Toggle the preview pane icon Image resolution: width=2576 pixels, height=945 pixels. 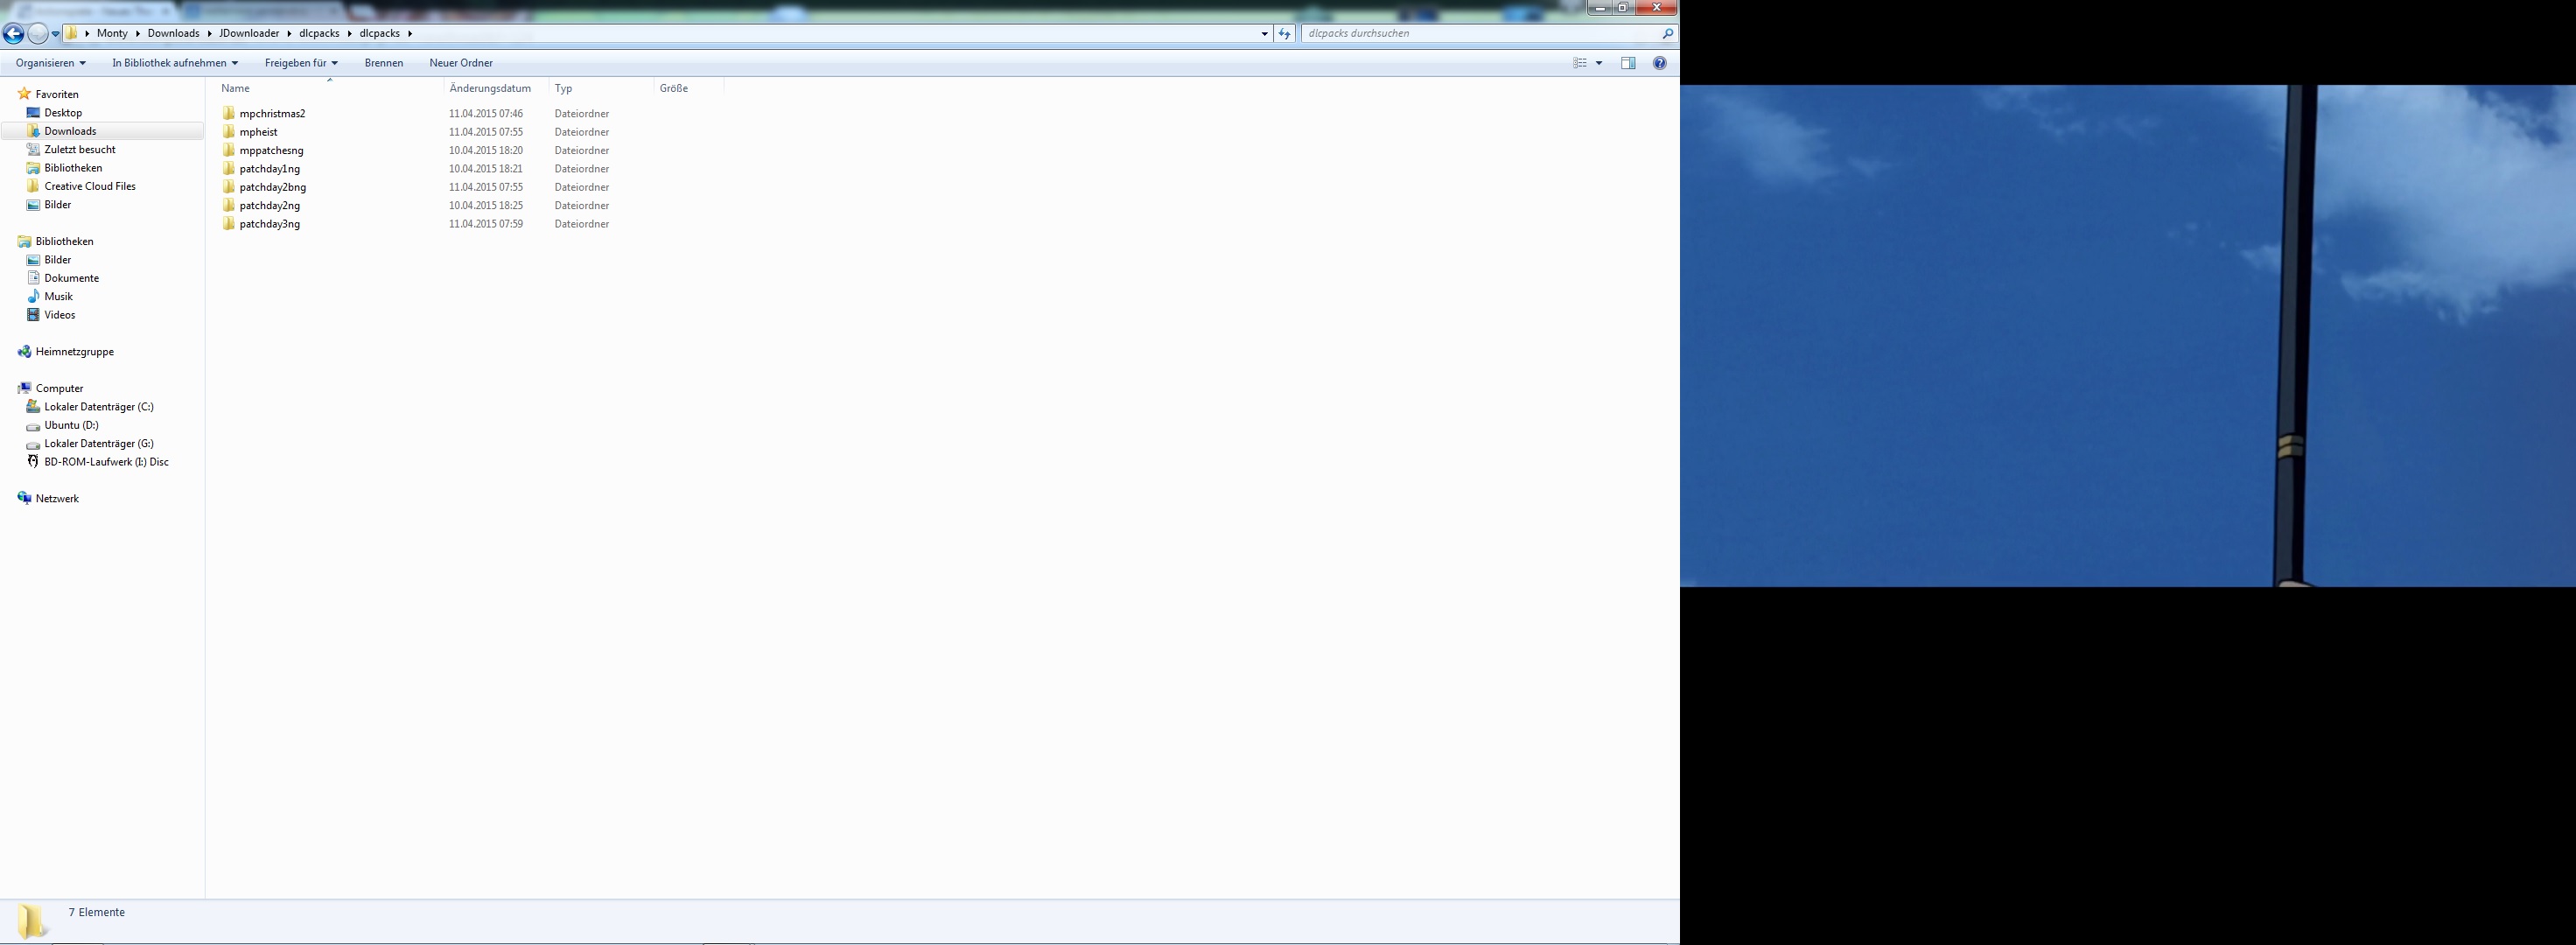click(x=1628, y=63)
